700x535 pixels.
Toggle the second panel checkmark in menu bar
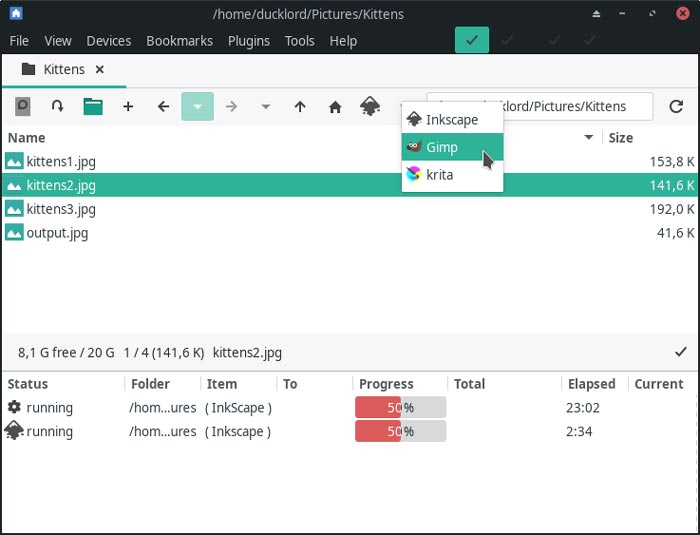pos(508,41)
